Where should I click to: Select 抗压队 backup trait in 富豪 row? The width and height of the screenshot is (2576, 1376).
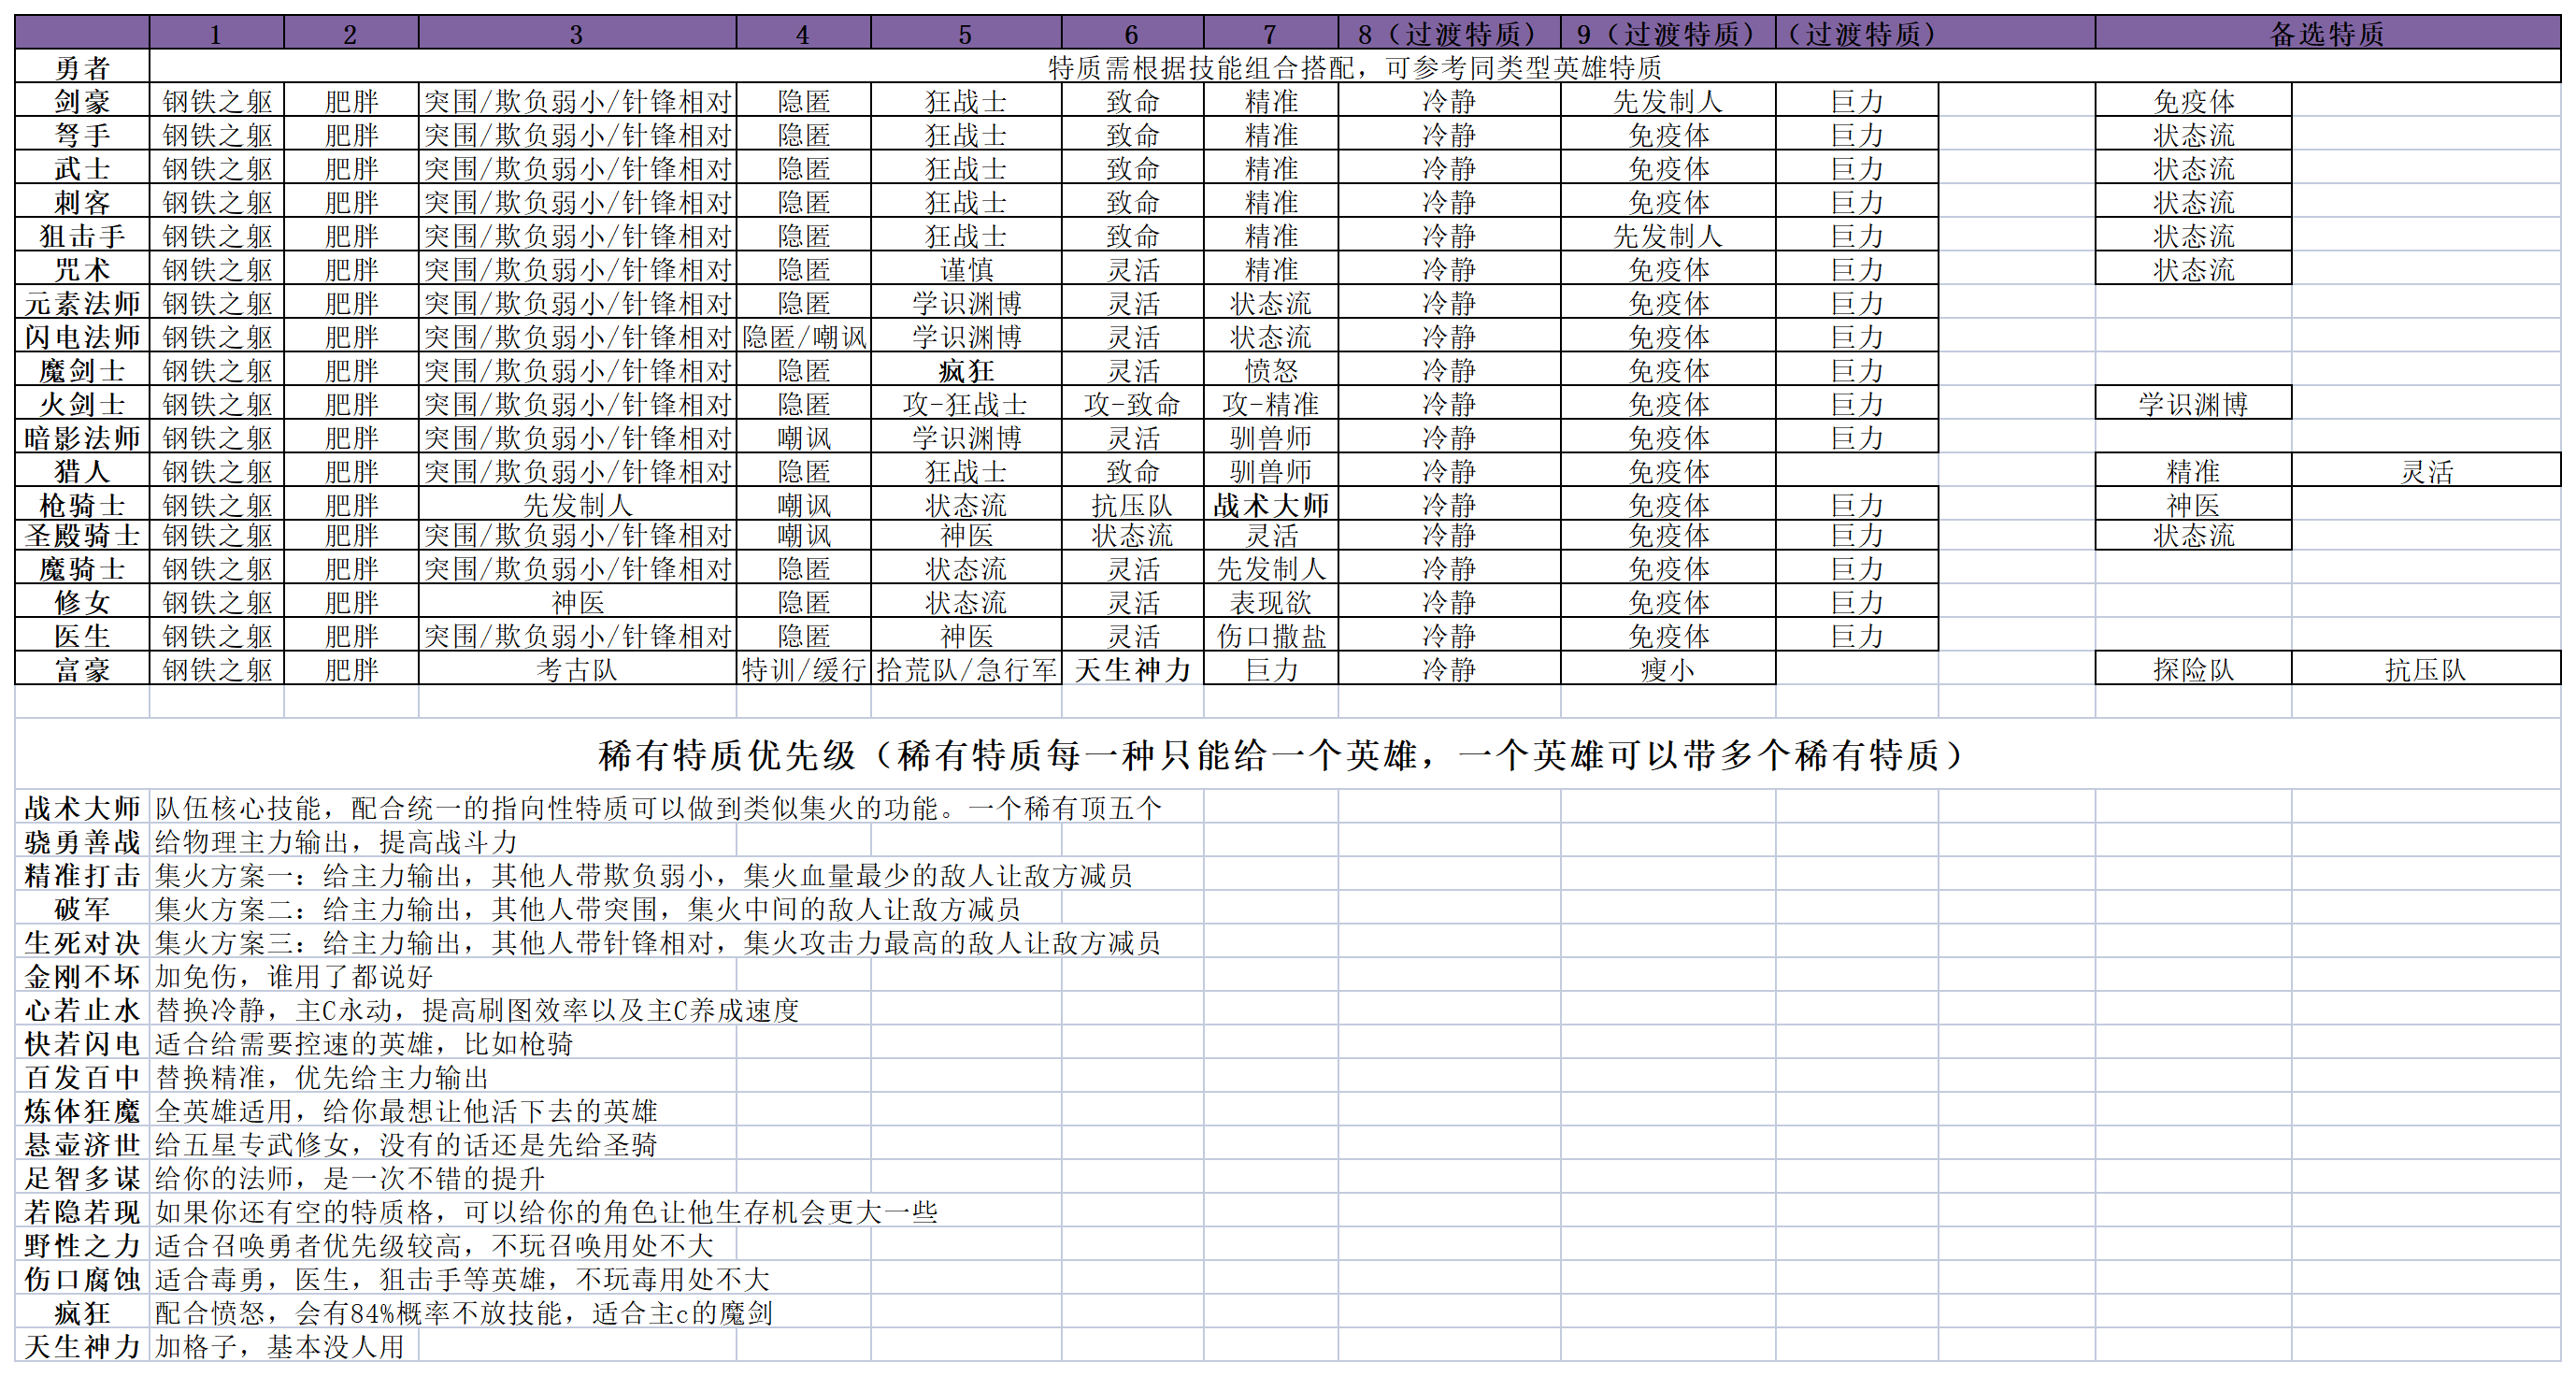tap(2426, 669)
